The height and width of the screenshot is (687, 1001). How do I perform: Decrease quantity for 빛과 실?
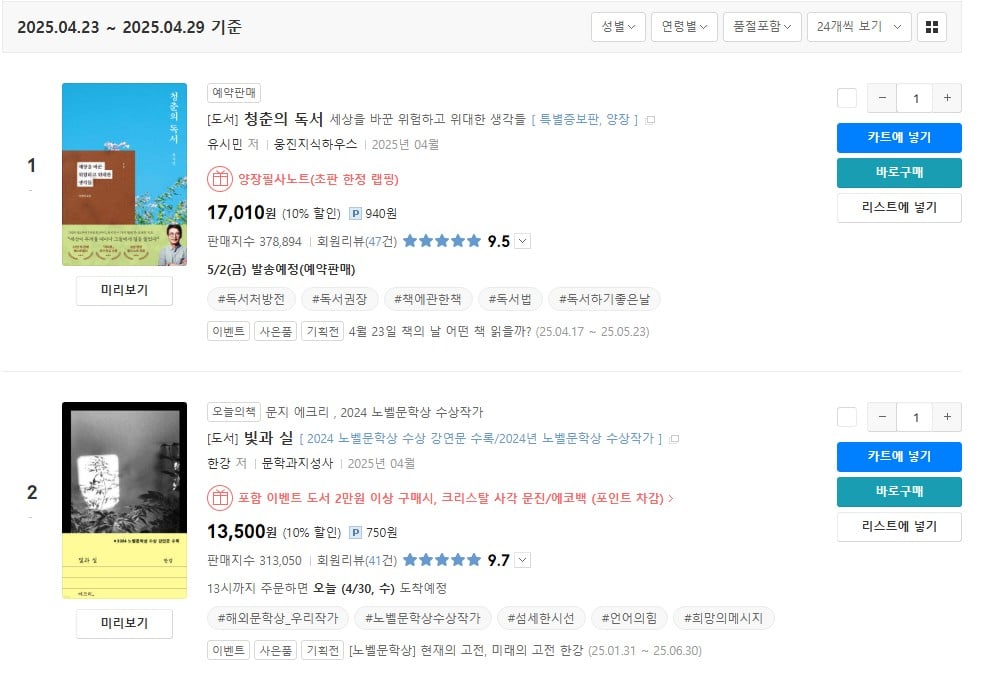click(882, 417)
